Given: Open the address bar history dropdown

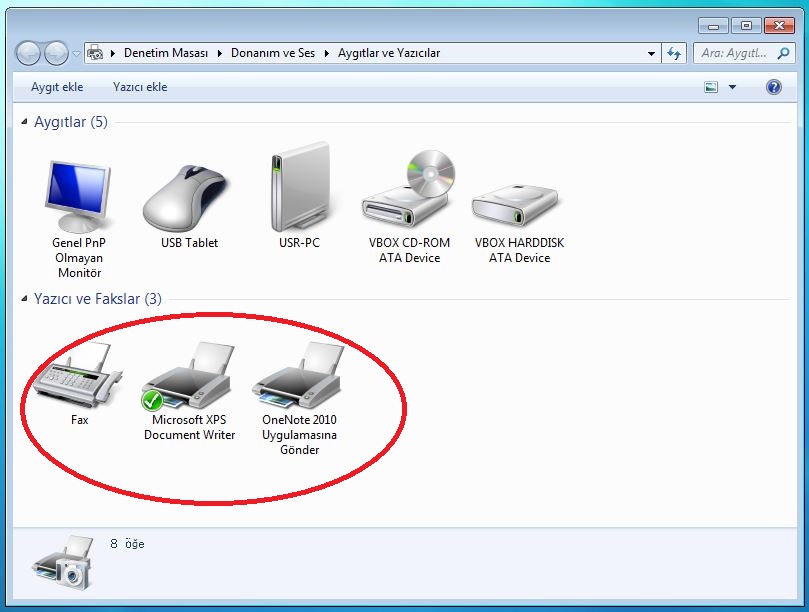Looking at the screenshot, I should [651, 53].
